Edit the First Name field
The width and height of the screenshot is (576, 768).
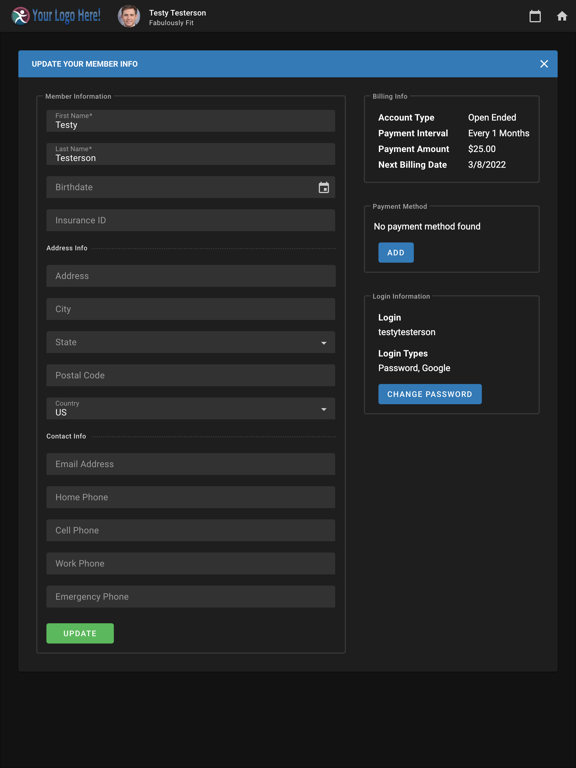point(191,120)
